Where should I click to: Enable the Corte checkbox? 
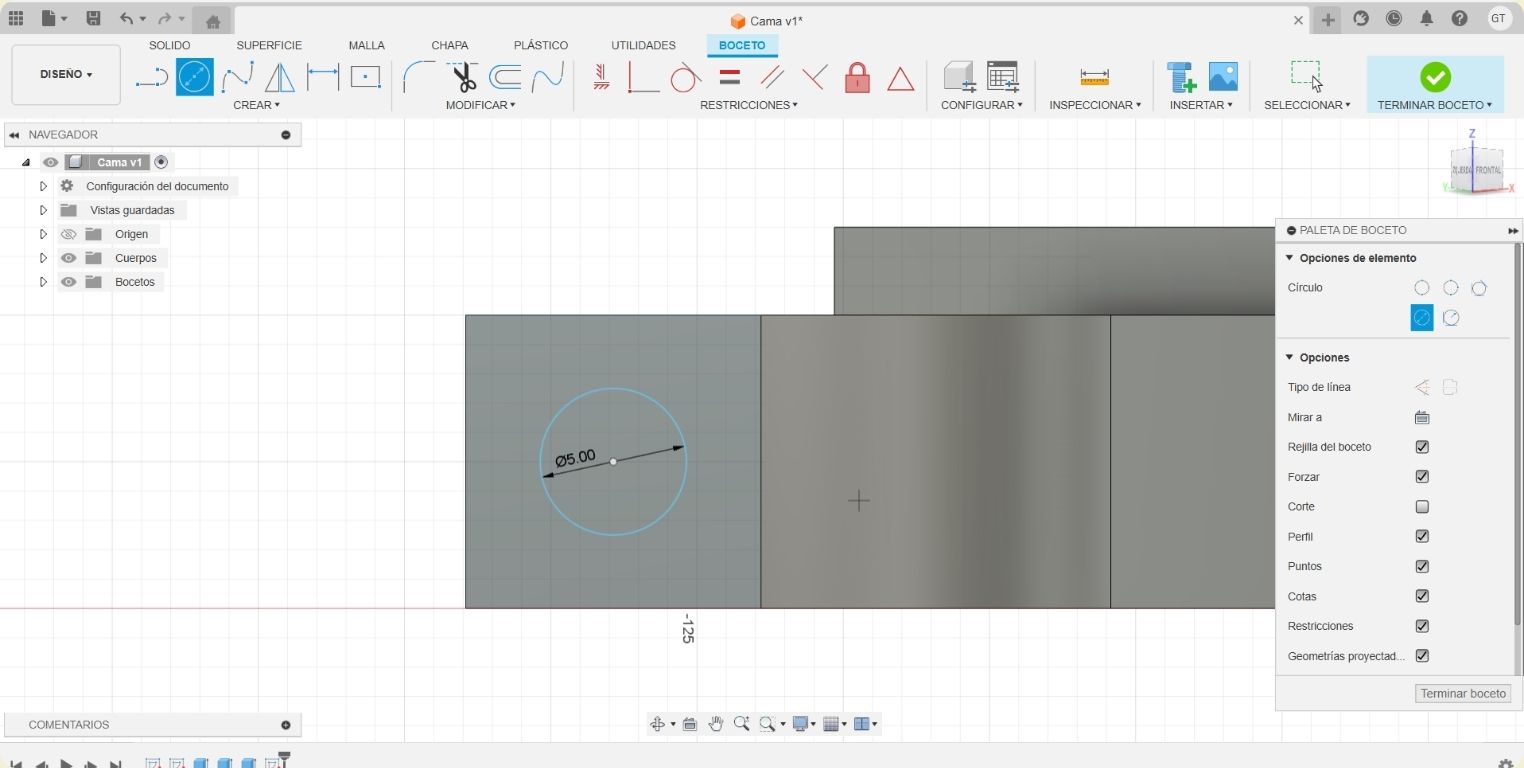click(1422, 507)
